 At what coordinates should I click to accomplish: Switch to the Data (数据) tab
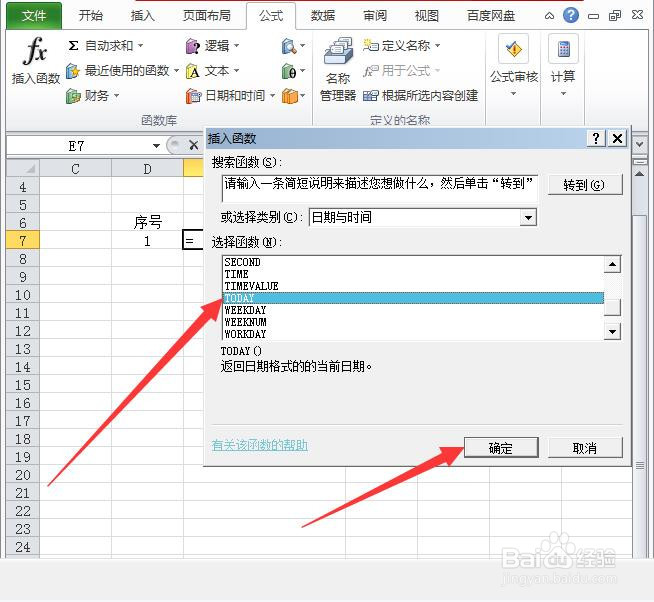tap(323, 16)
